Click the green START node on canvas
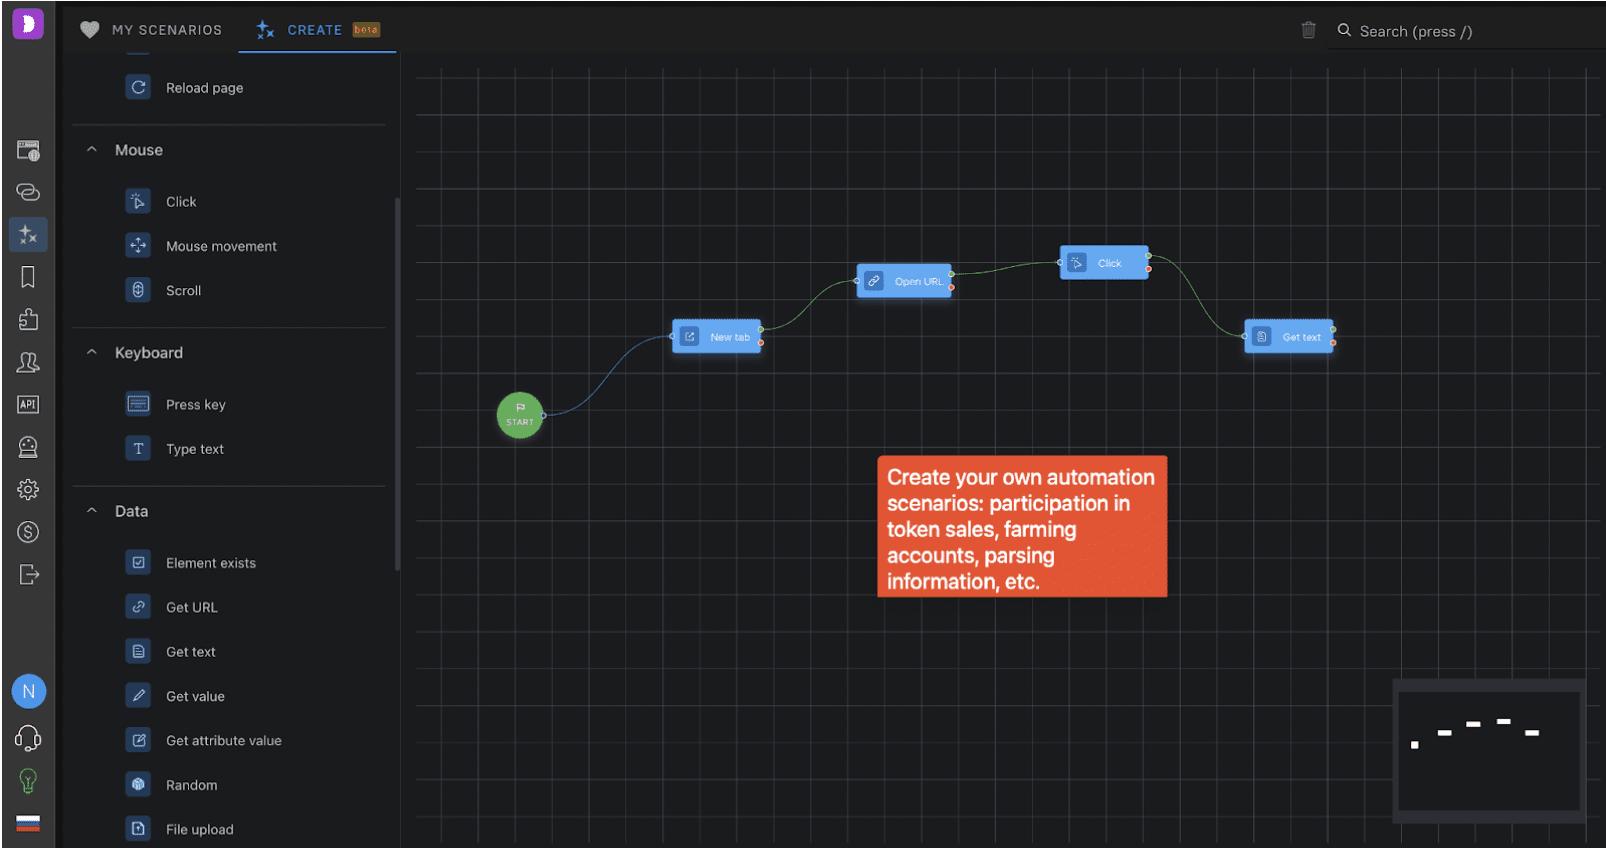This screenshot has width=1606, height=848. [520, 415]
